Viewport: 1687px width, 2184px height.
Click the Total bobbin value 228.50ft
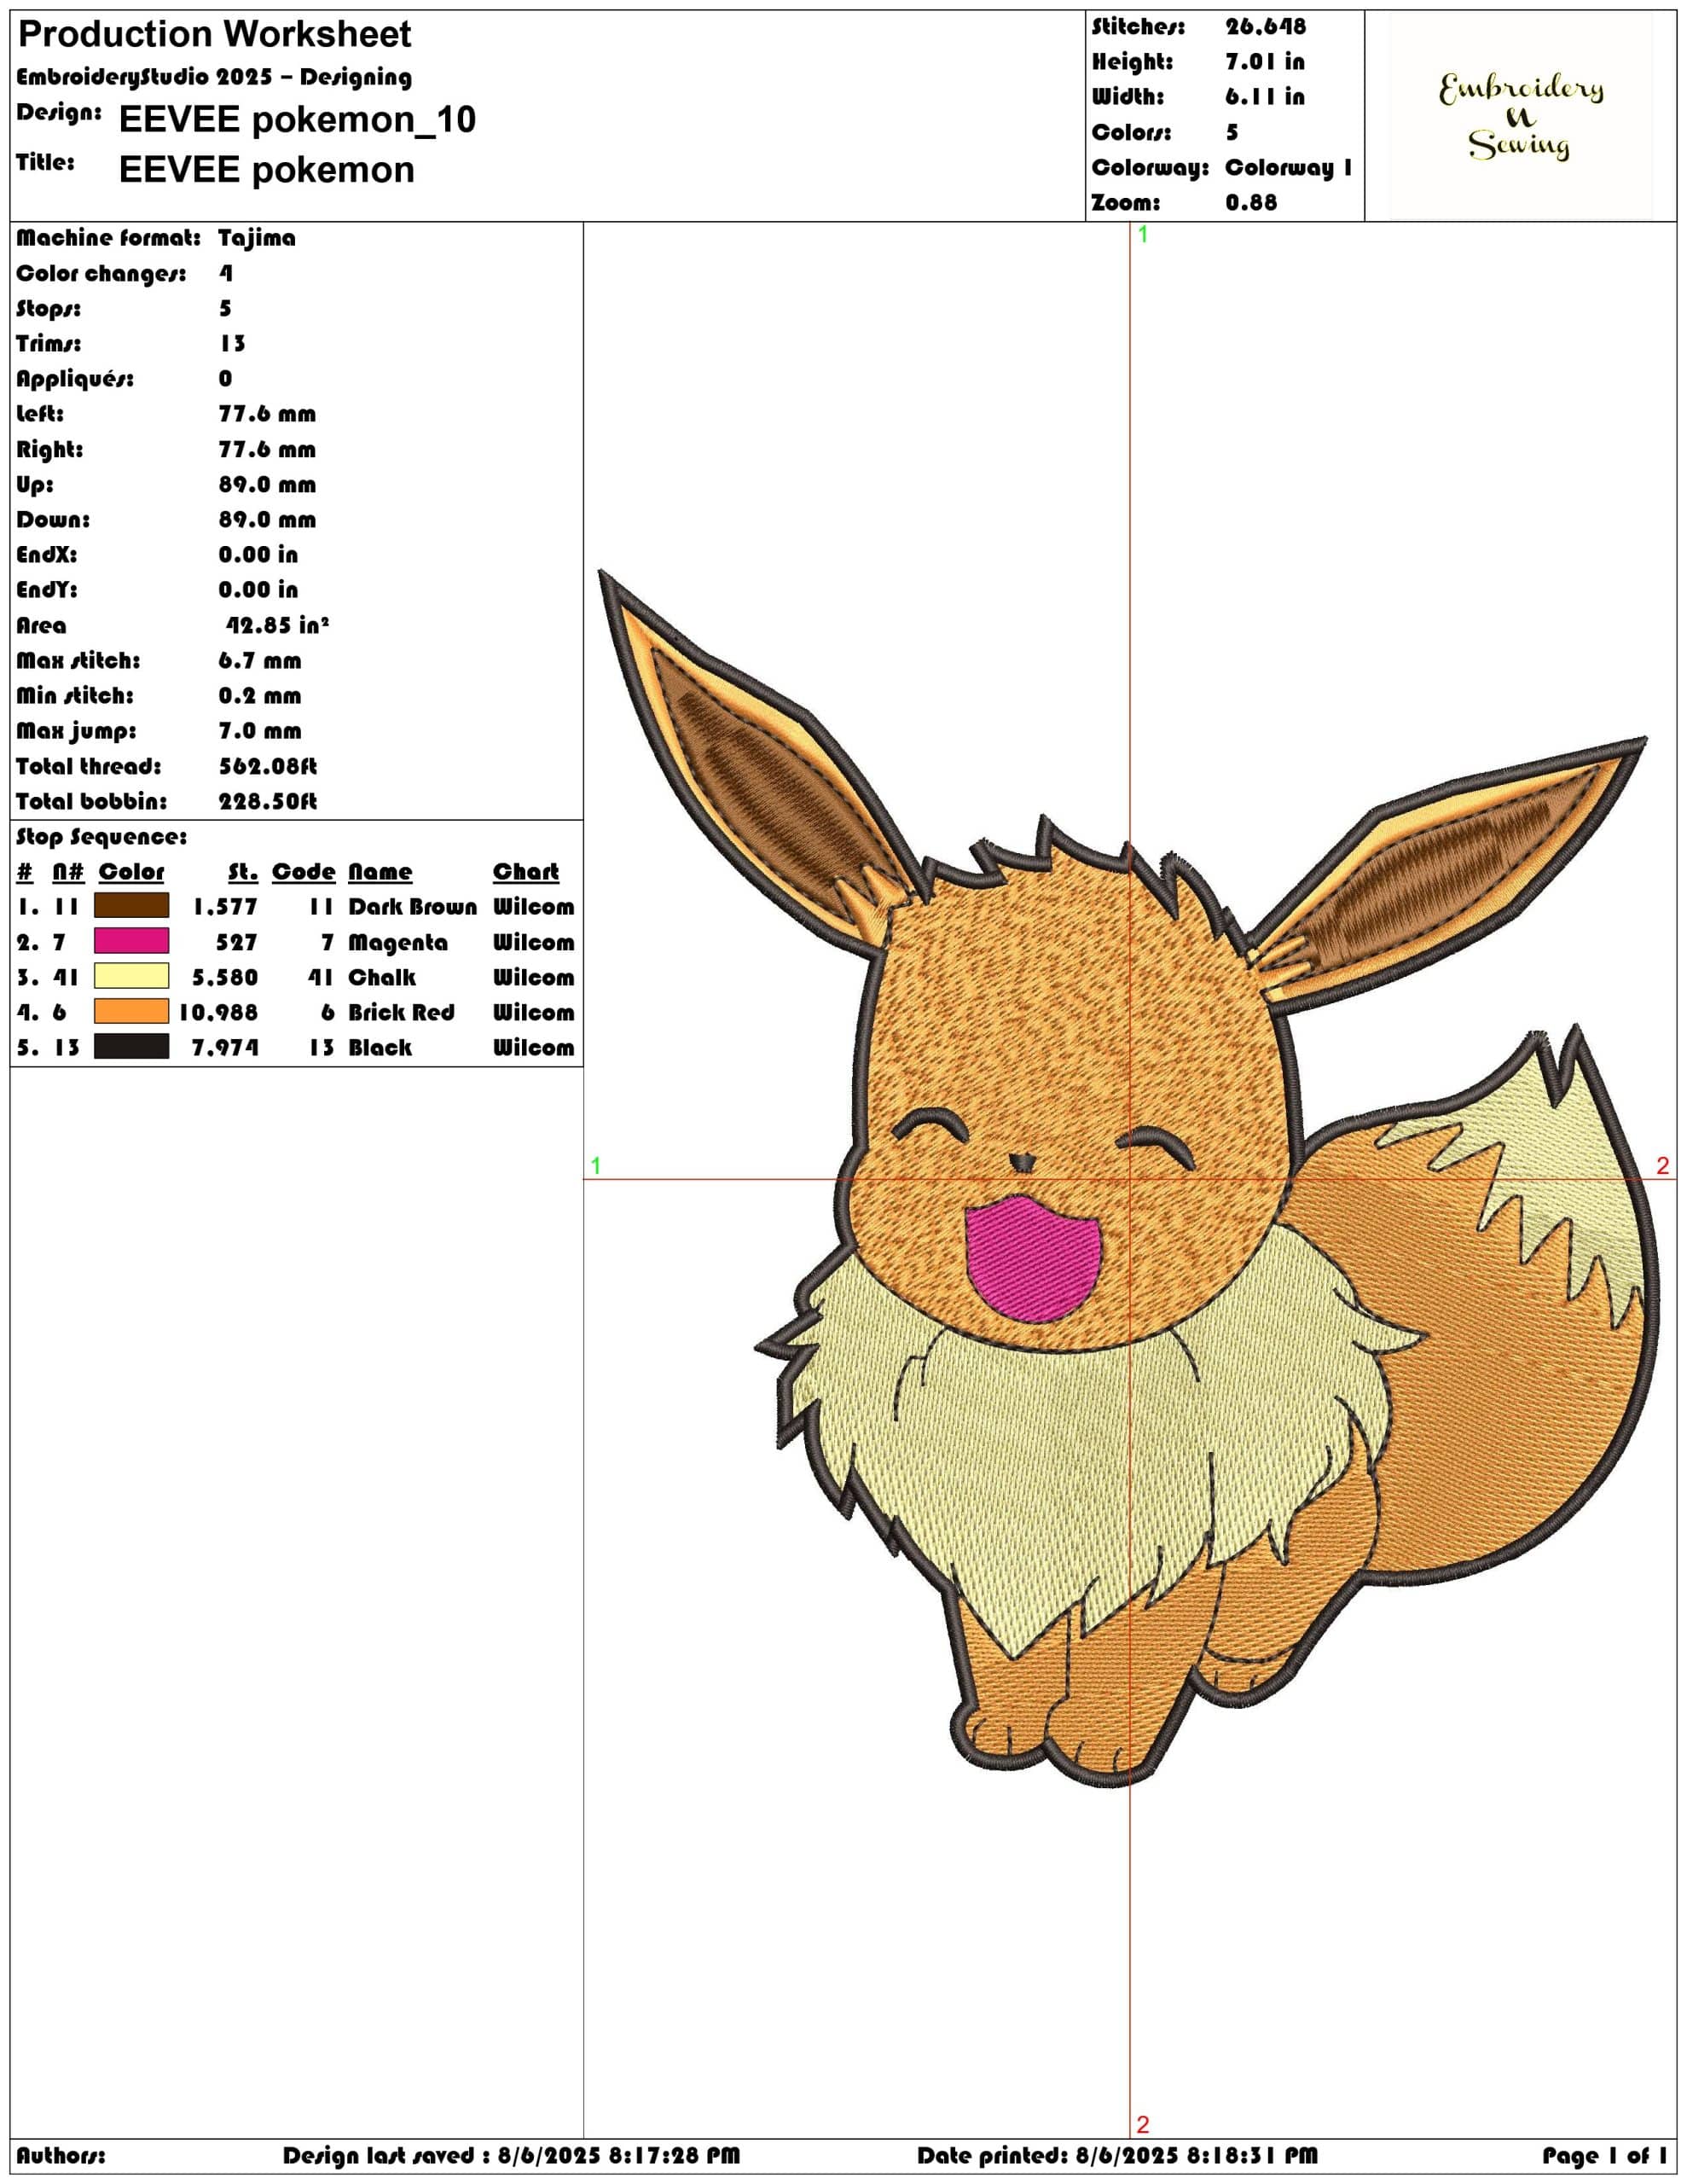click(267, 801)
